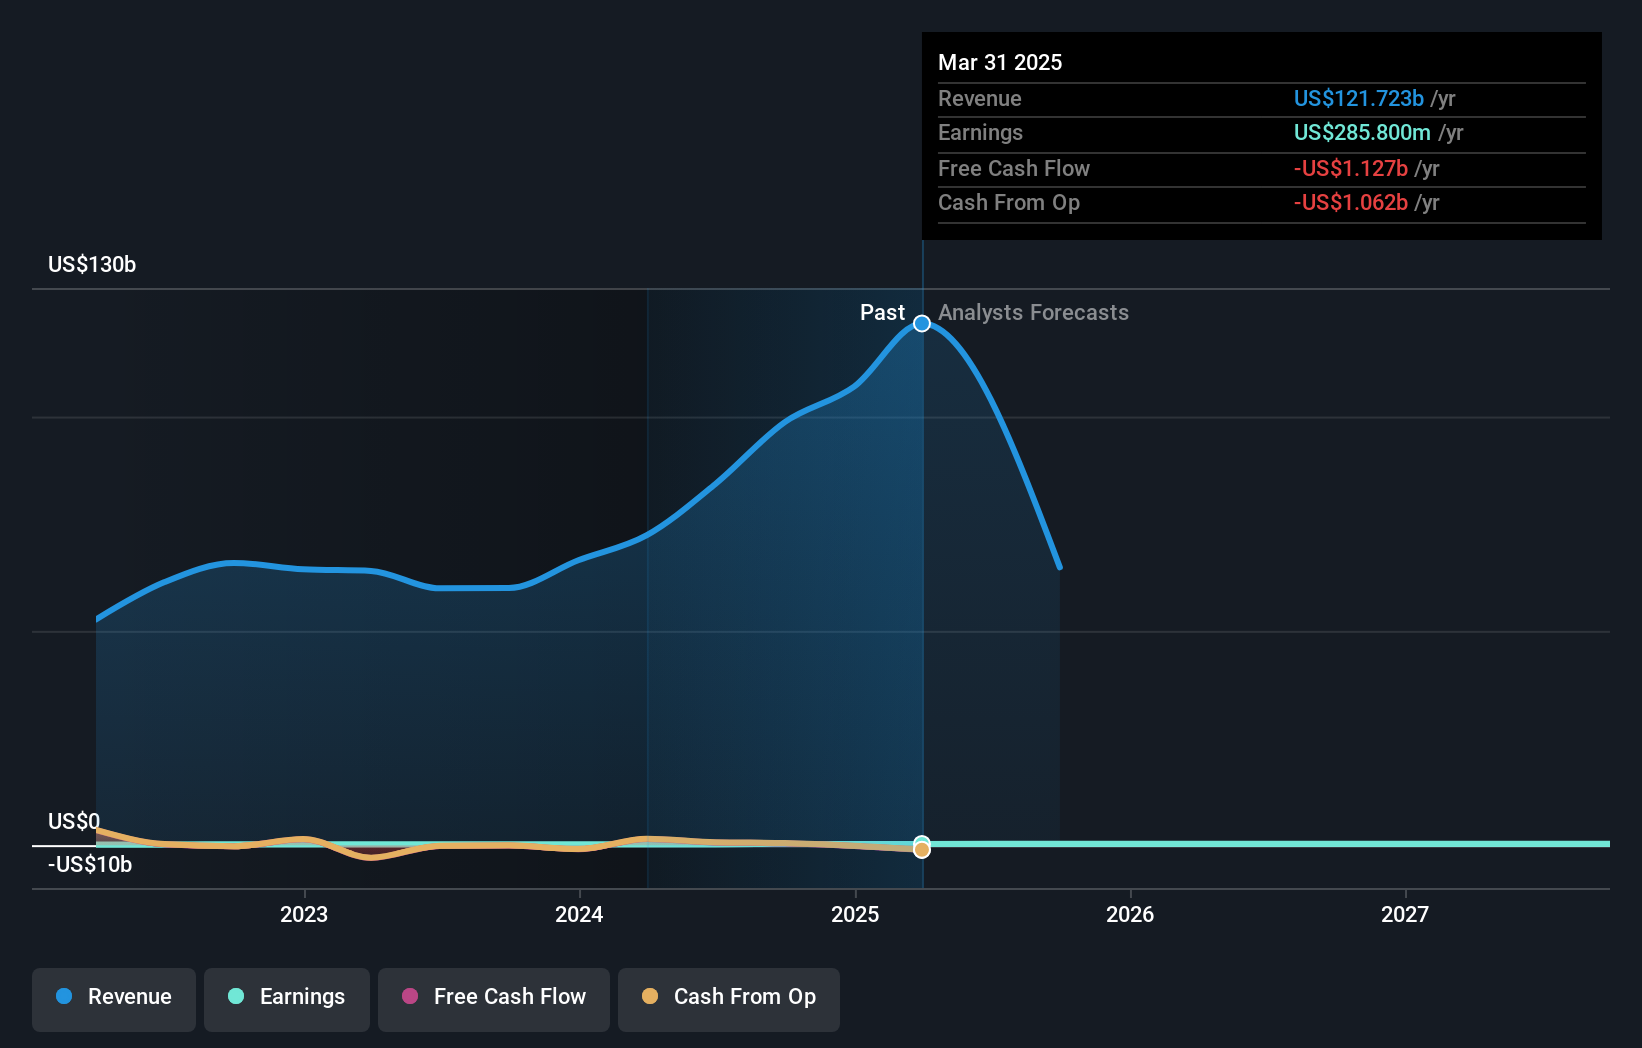1642x1048 pixels.
Task: Click the 2025 x-axis label
Action: click(x=855, y=914)
